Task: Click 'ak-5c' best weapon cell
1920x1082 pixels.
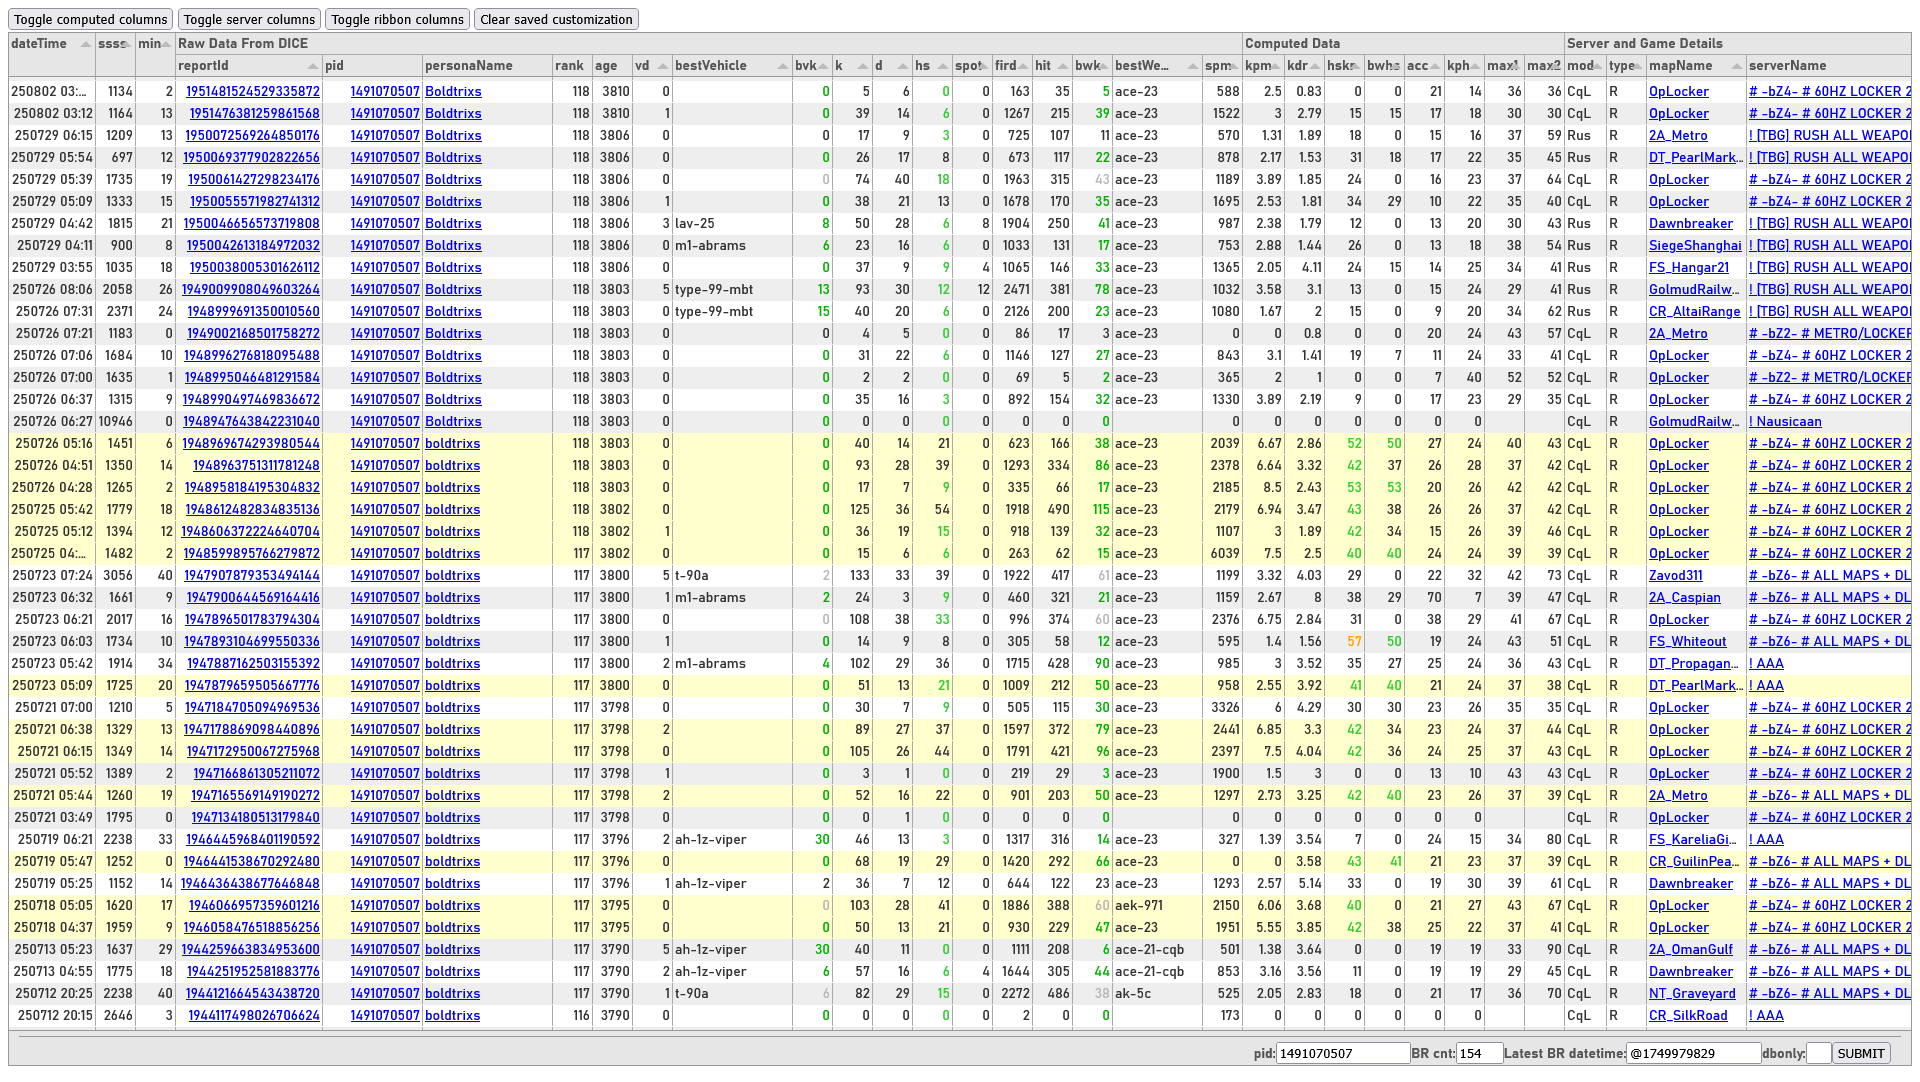Action: click(x=1132, y=994)
